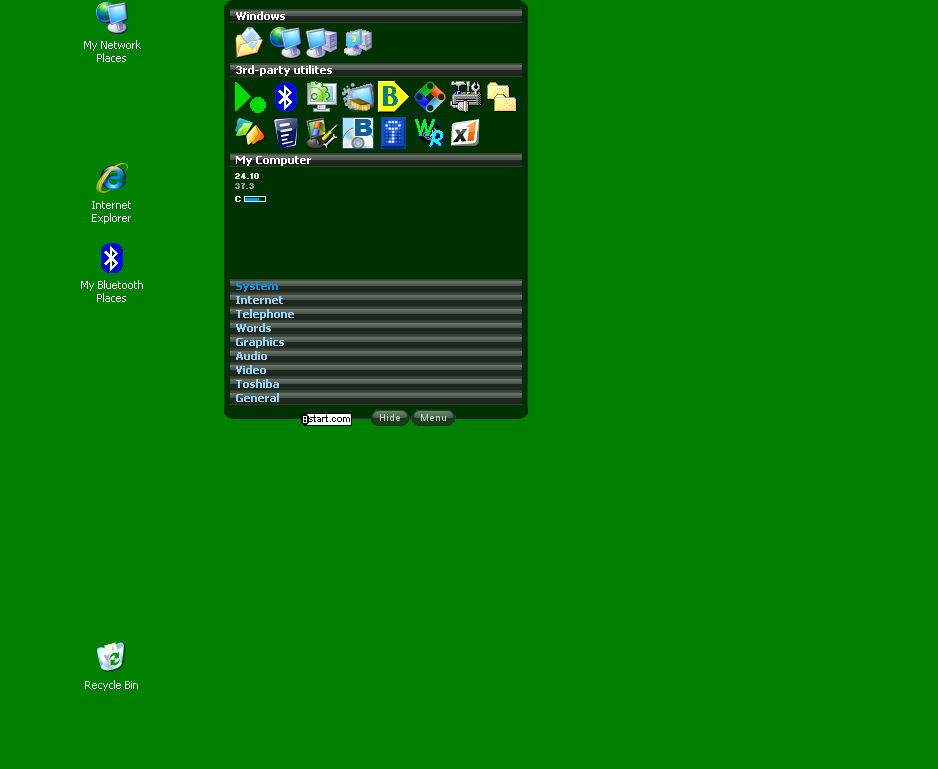Screen dimensions: 938x769
Task: Select the General category
Action: [376, 398]
